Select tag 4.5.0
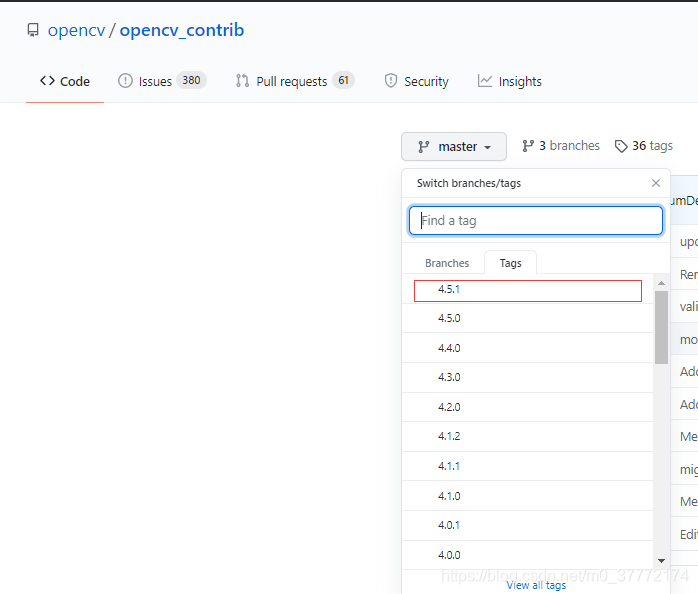The height and width of the screenshot is (594, 698). tap(528, 318)
